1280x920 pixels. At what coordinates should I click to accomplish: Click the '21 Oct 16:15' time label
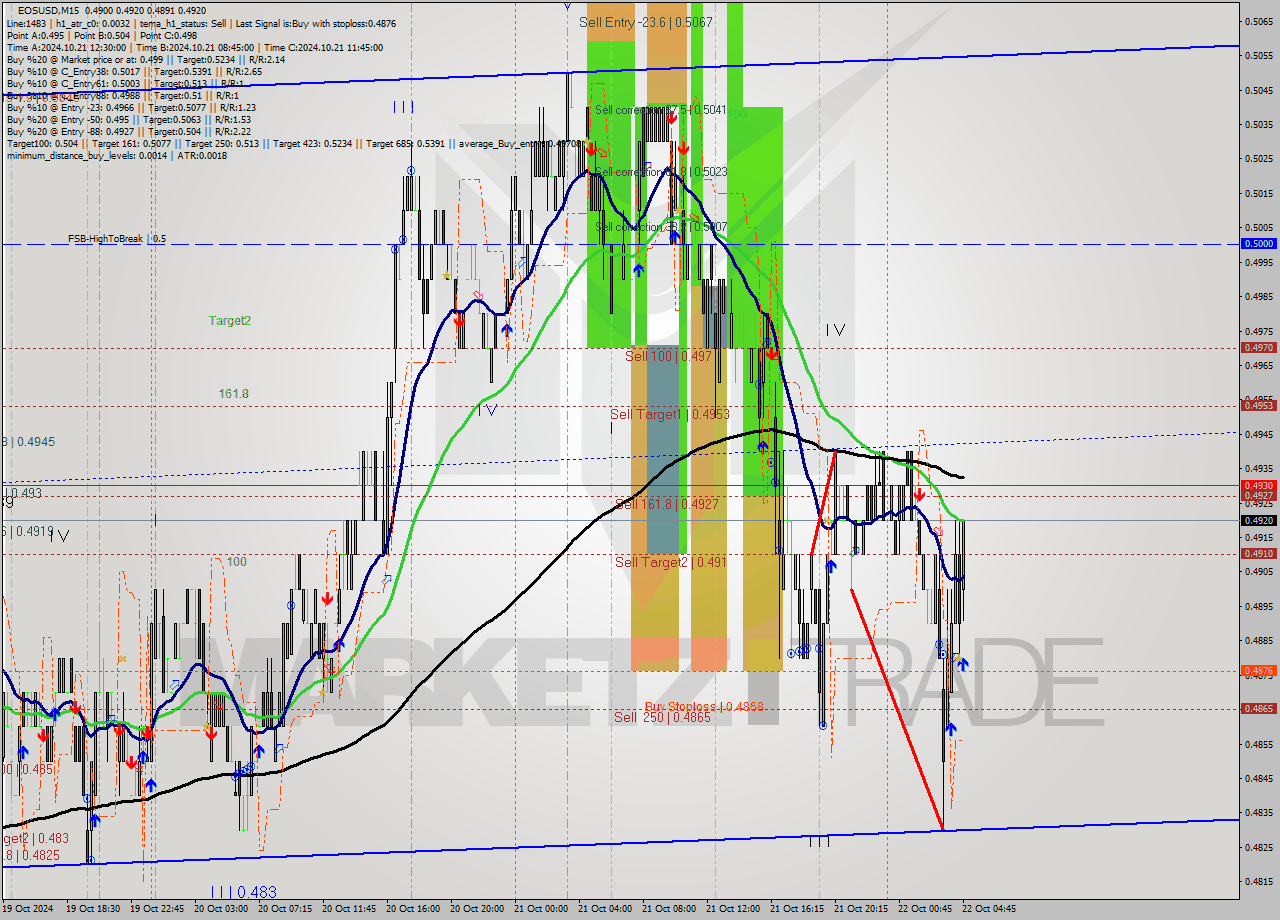796,909
